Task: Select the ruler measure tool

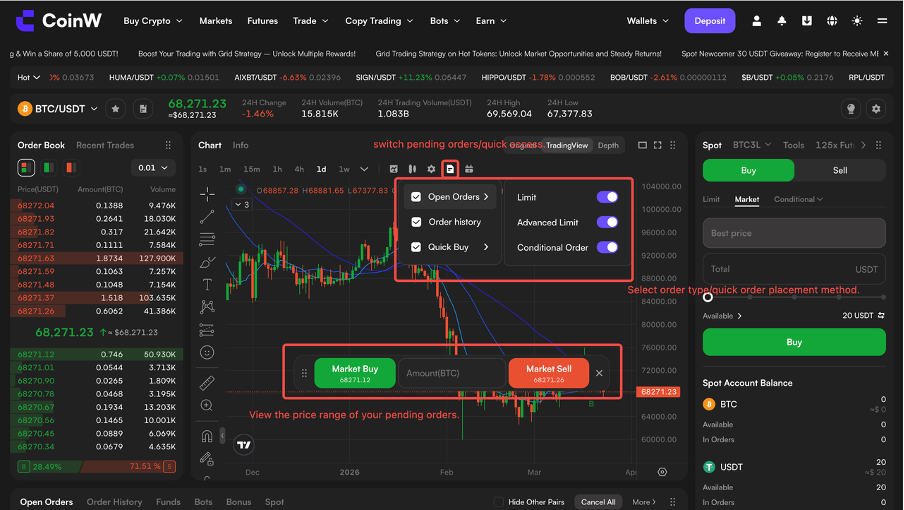Action: click(207, 383)
